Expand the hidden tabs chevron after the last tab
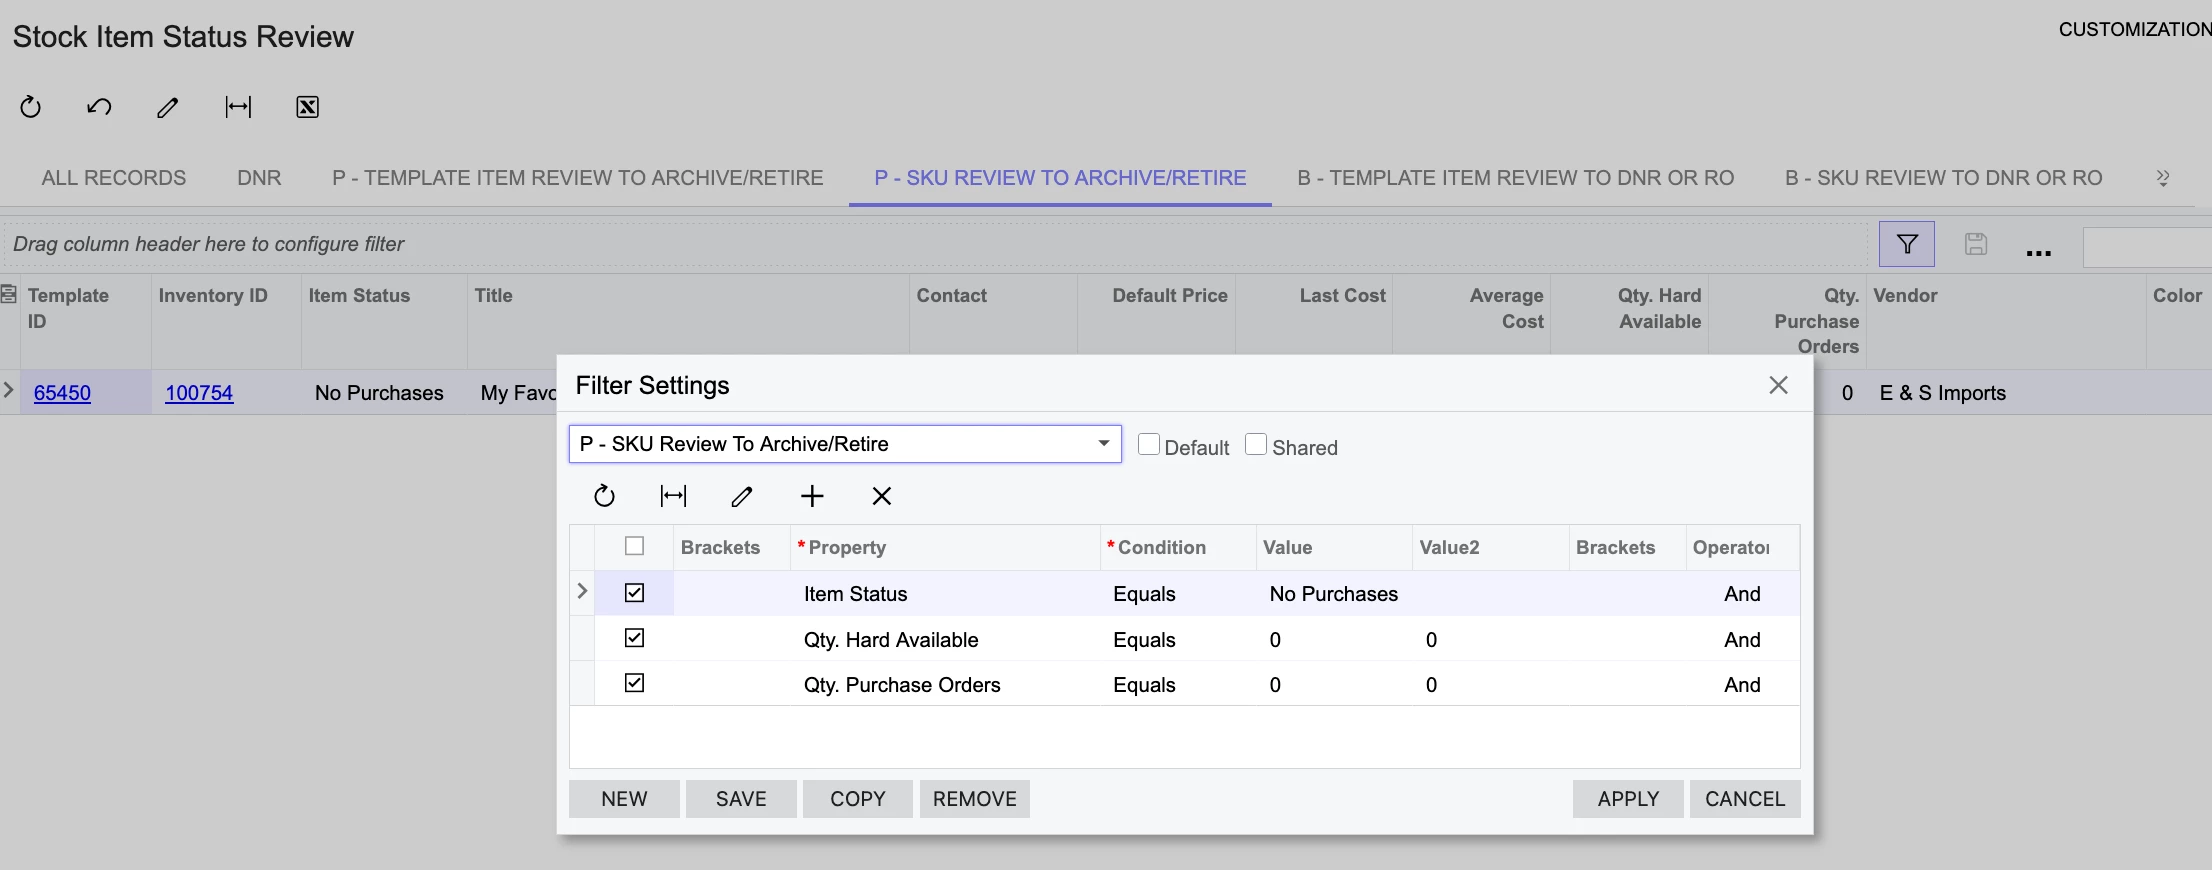 point(2163,178)
